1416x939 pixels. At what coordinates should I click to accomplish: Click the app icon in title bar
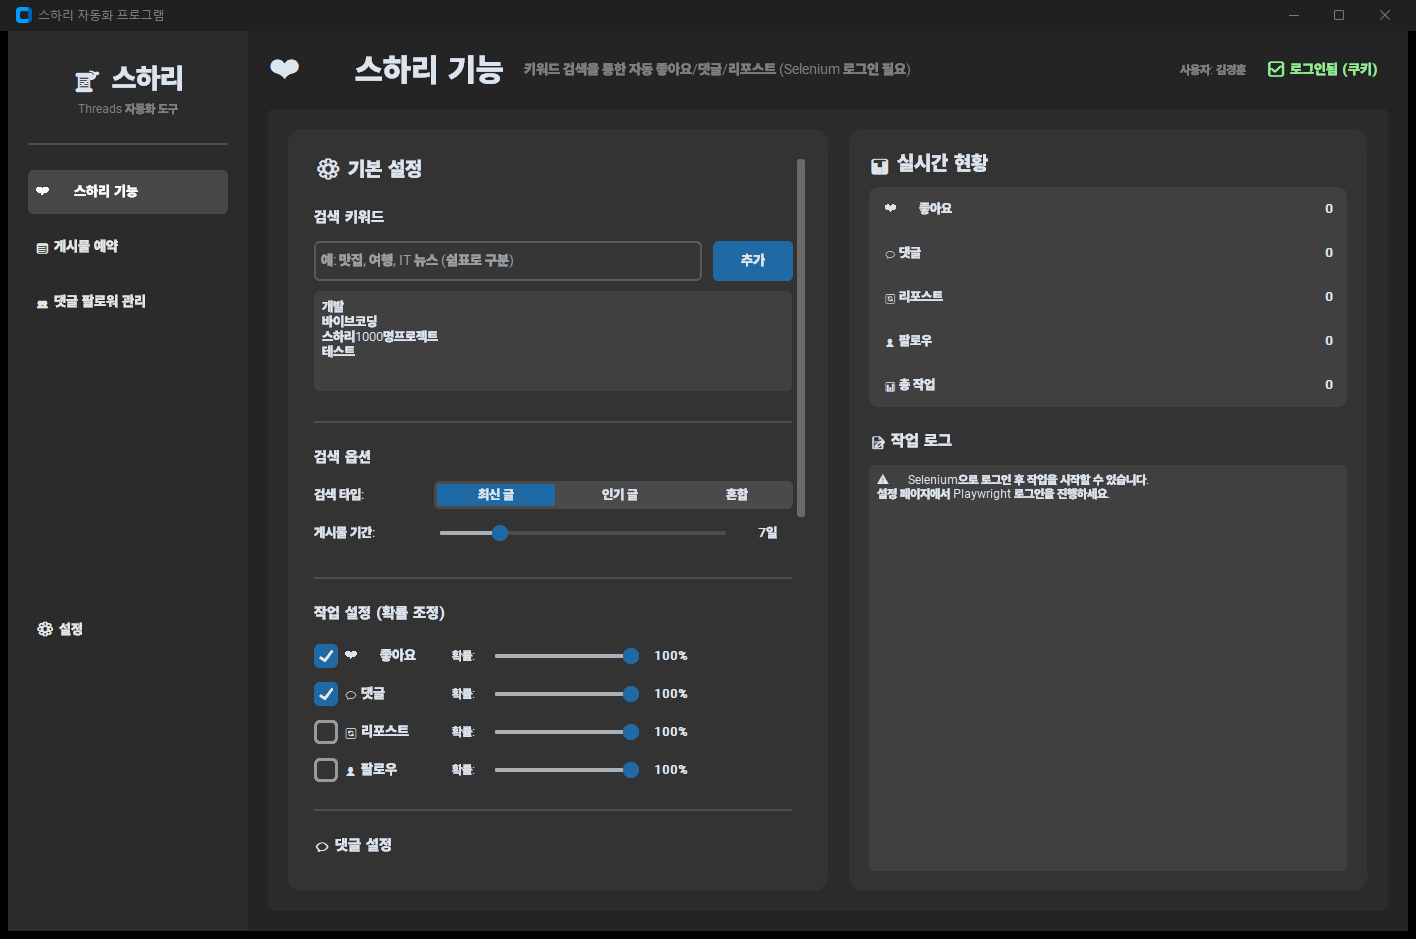[x=23, y=15]
